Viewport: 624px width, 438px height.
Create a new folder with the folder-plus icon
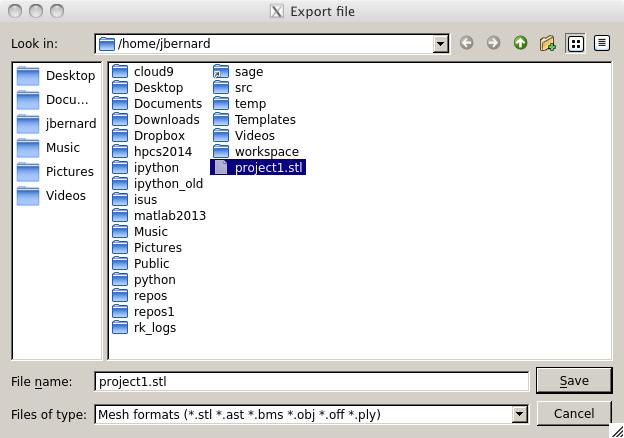pyautogui.click(x=548, y=43)
